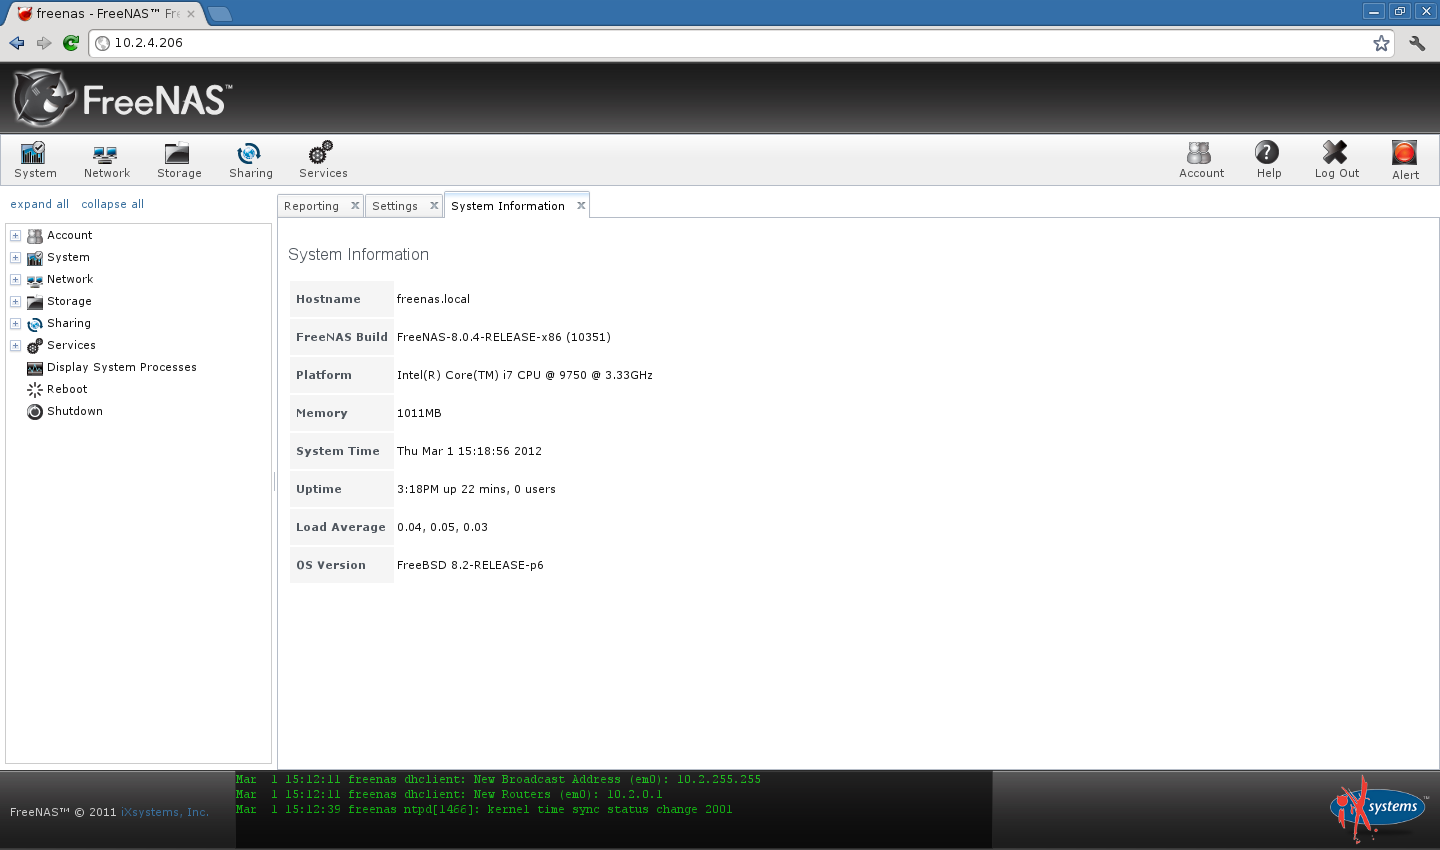Close the System Information tab

581,206
